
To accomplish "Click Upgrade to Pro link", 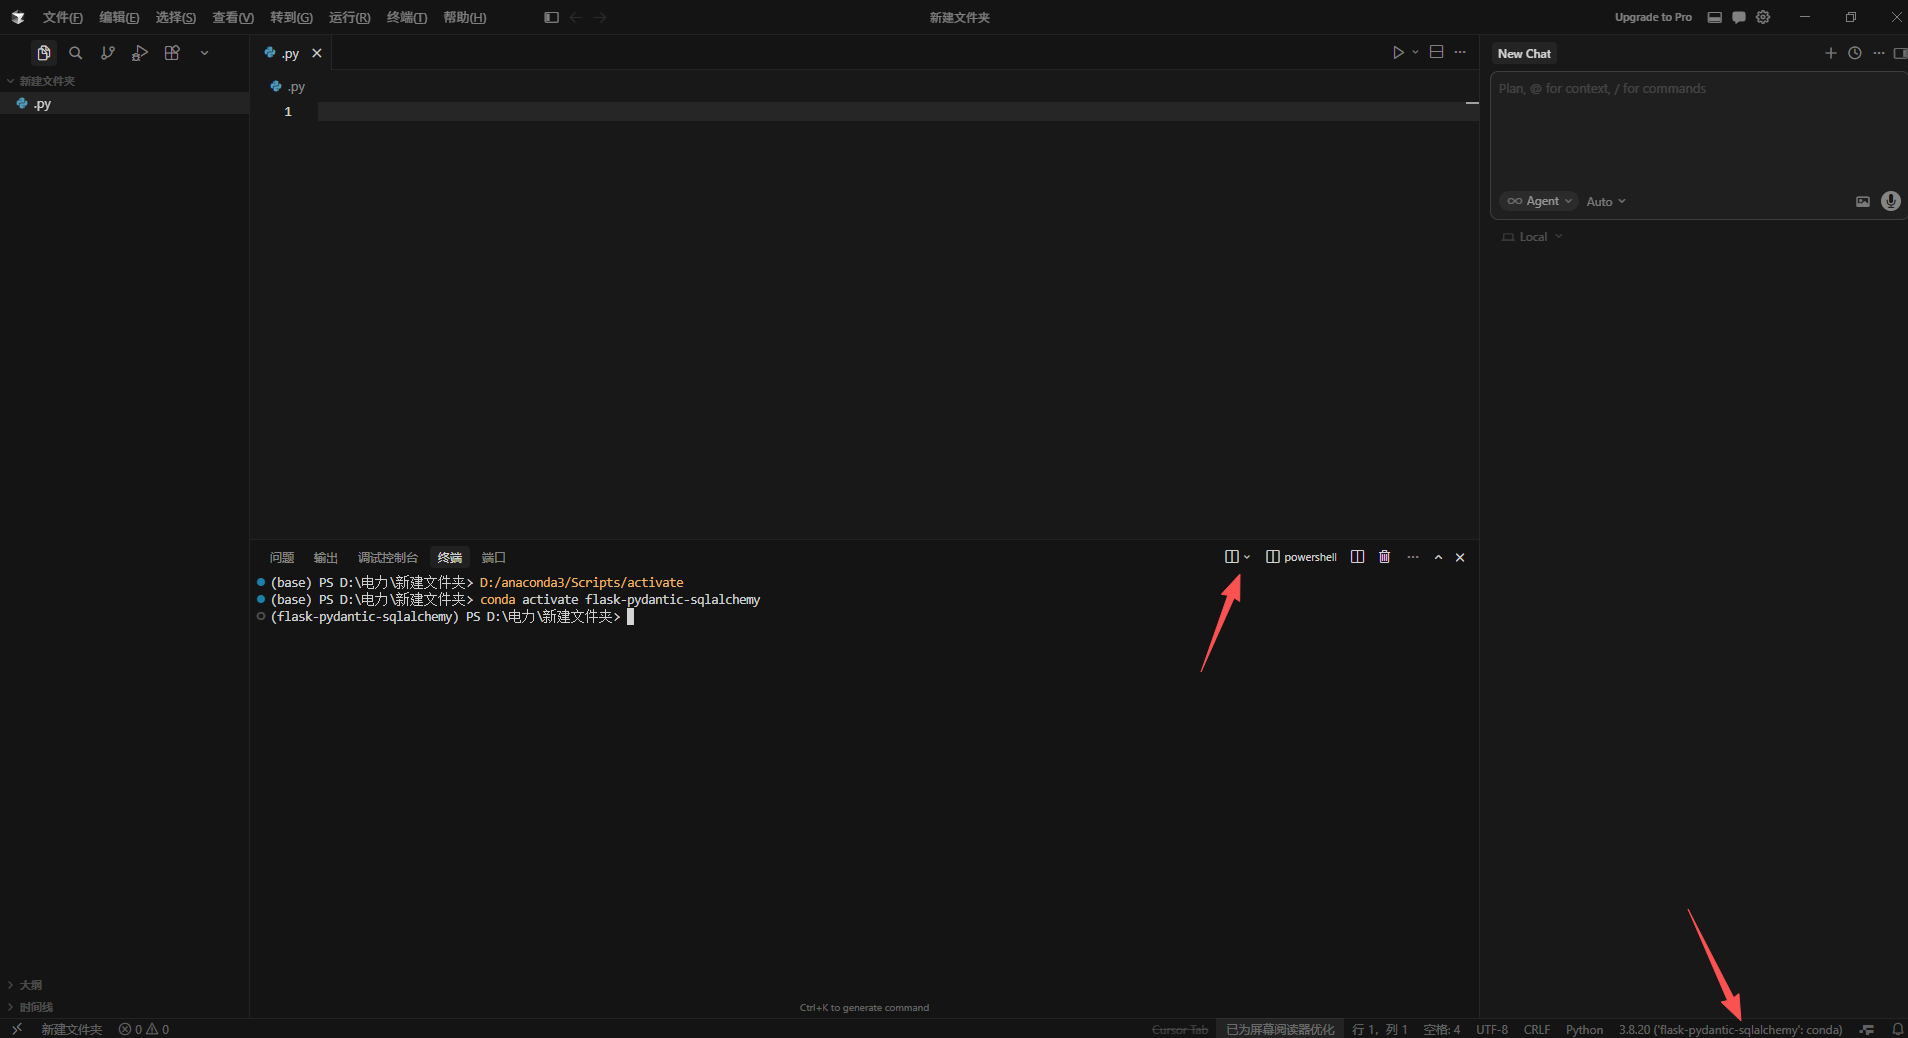I will pyautogui.click(x=1653, y=17).
